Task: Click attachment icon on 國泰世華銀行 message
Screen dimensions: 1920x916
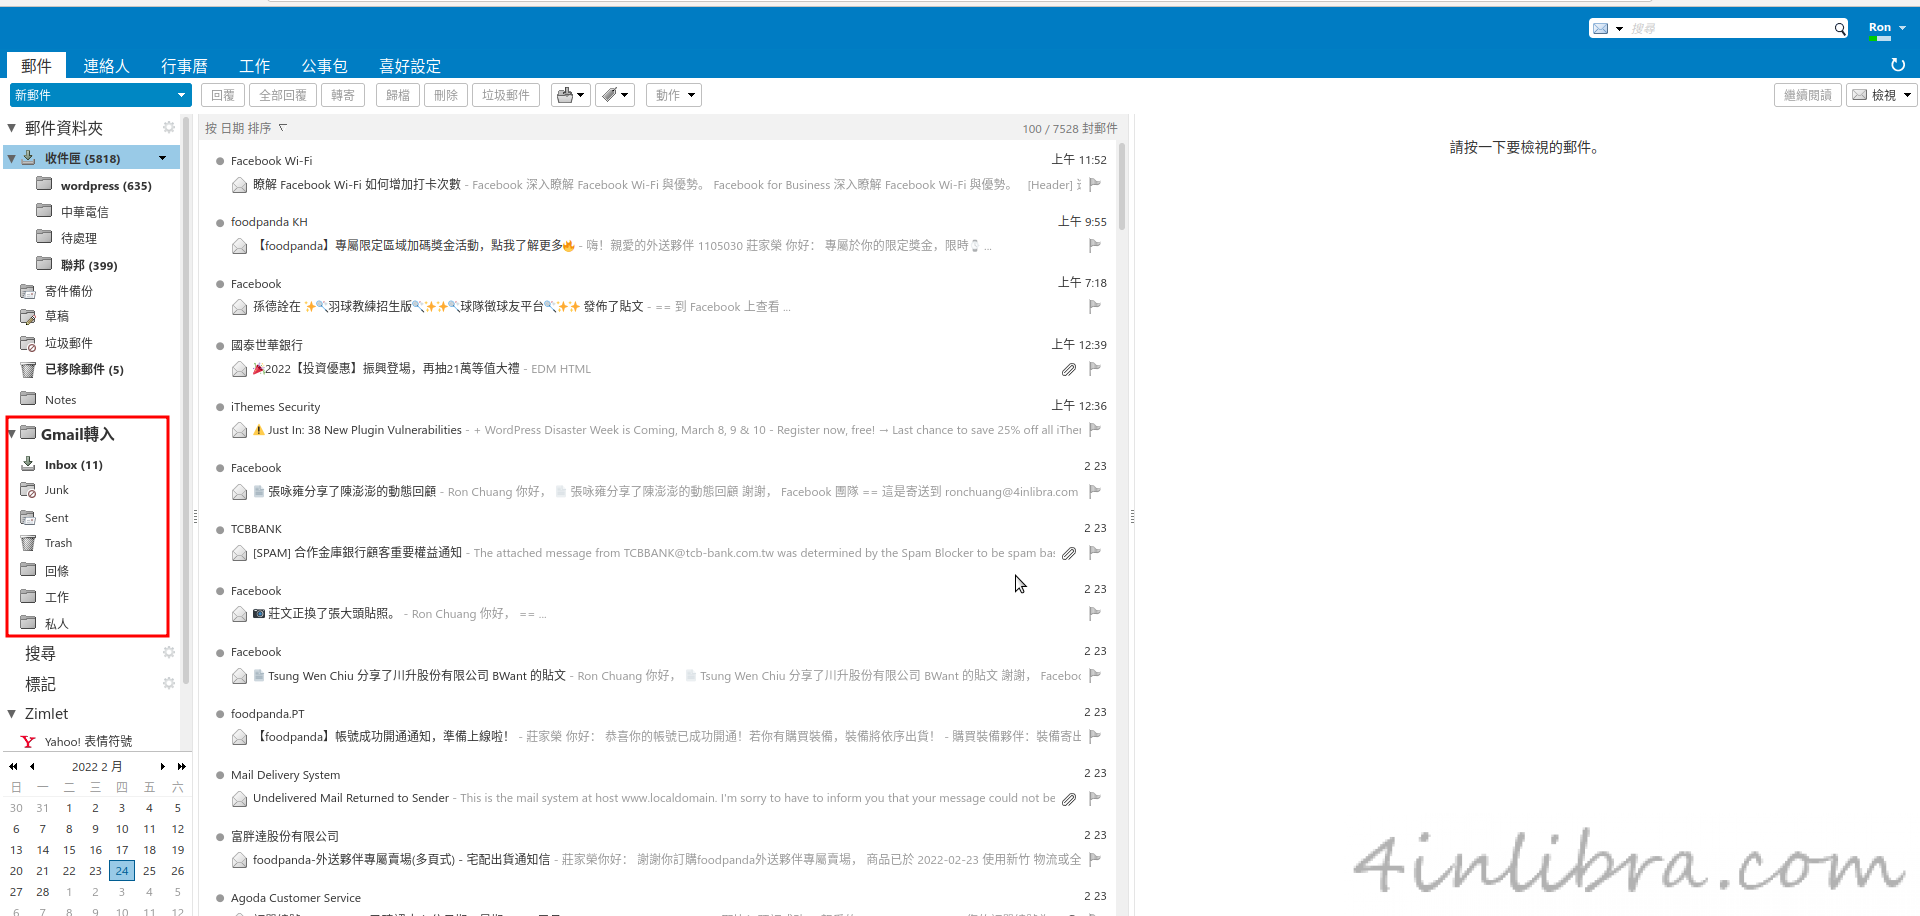Action: pyautogui.click(x=1069, y=369)
